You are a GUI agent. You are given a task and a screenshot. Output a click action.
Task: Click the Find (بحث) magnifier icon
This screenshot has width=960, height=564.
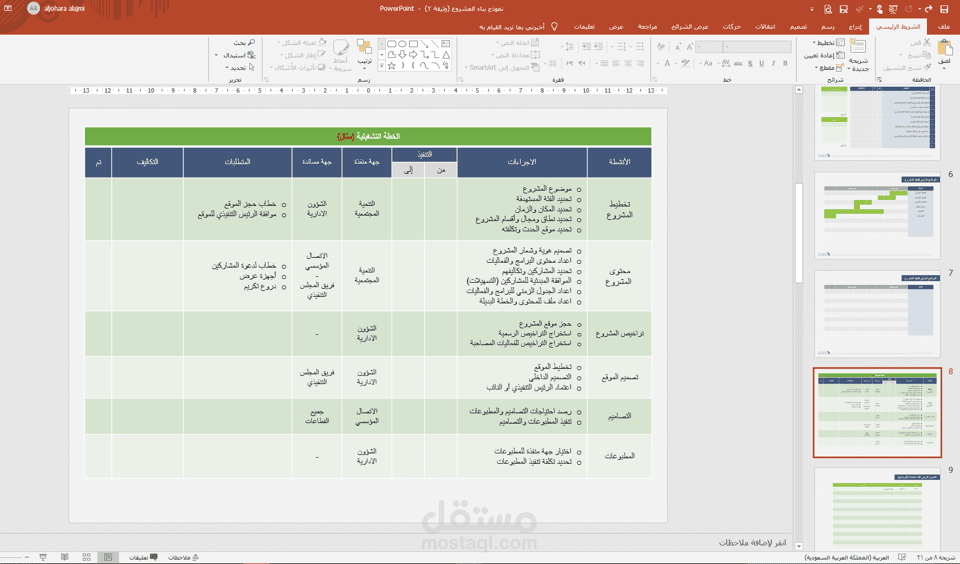pyautogui.click(x=252, y=42)
